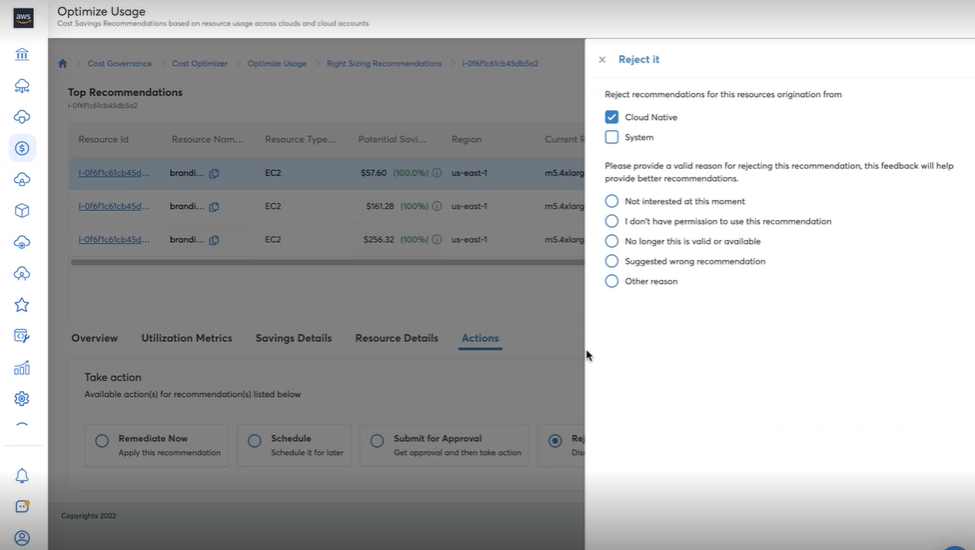The image size is (975, 550).
Task: Open the chat message icon with dot
Action: (x=22, y=506)
